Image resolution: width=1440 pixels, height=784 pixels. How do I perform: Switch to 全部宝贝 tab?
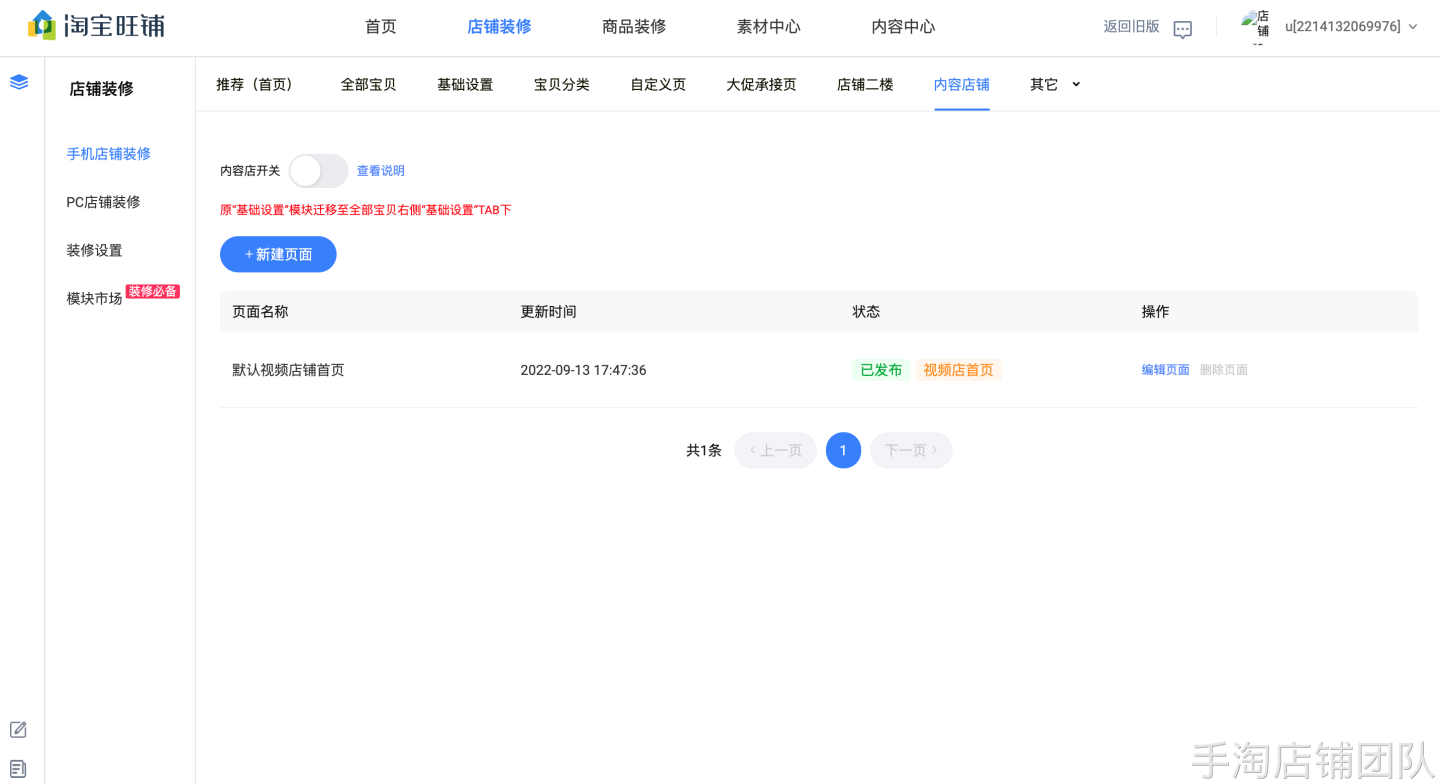tap(369, 84)
